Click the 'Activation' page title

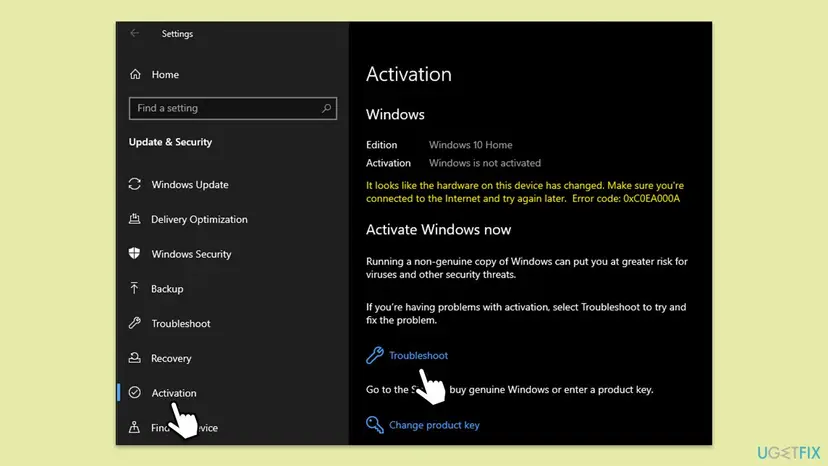409,74
